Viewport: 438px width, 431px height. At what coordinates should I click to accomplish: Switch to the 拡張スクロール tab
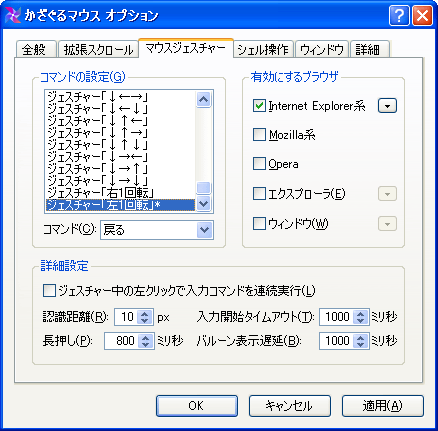98,49
